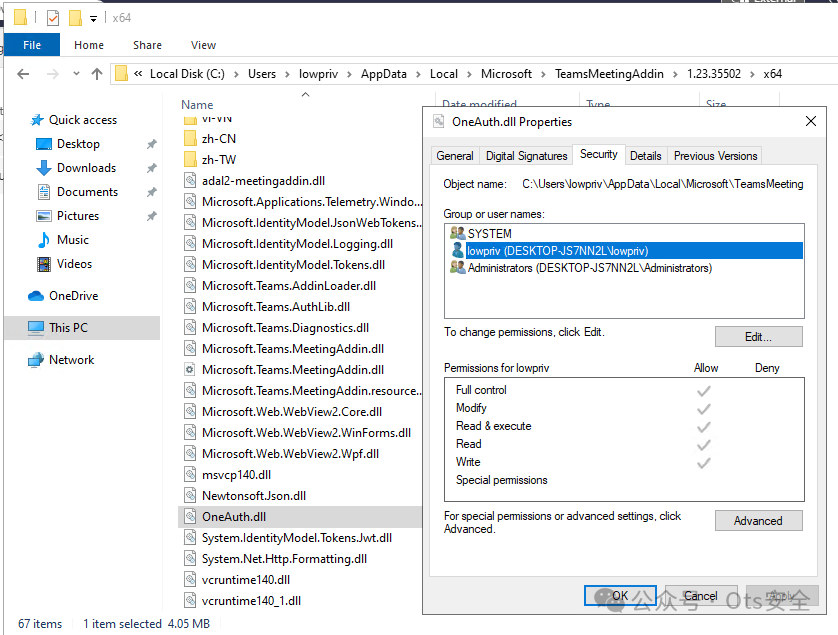Screen dimensions: 838x635
Task: Select Microsoft.Teams.AddinLoader.dll file
Action: (289, 286)
